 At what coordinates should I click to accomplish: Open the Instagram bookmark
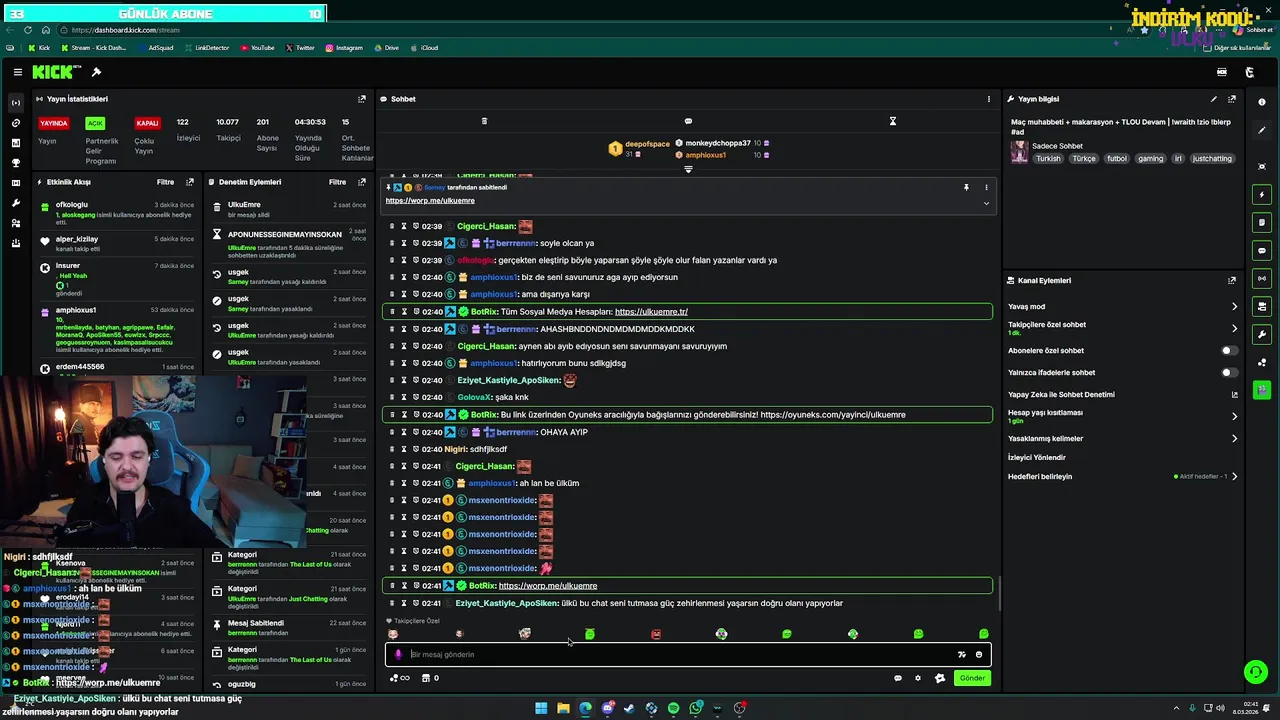pyautogui.click(x=344, y=48)
